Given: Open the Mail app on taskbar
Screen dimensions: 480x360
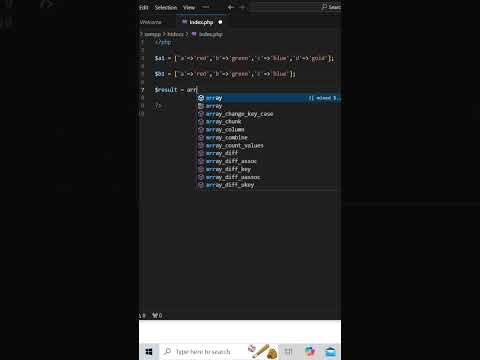Looking at the screenshot, I should click(x=331, y=352).
